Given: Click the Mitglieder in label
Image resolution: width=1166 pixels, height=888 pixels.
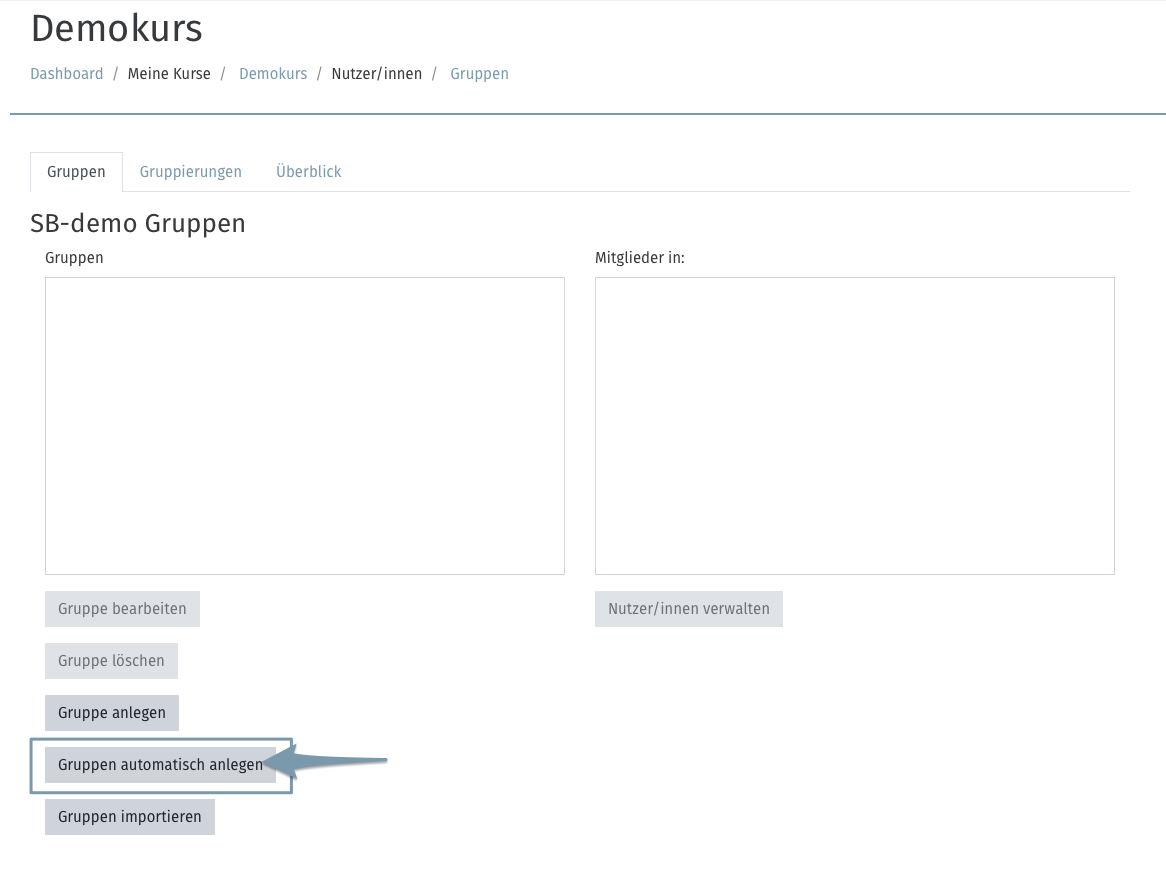Looking at the screenshot, I should [640, 258].
